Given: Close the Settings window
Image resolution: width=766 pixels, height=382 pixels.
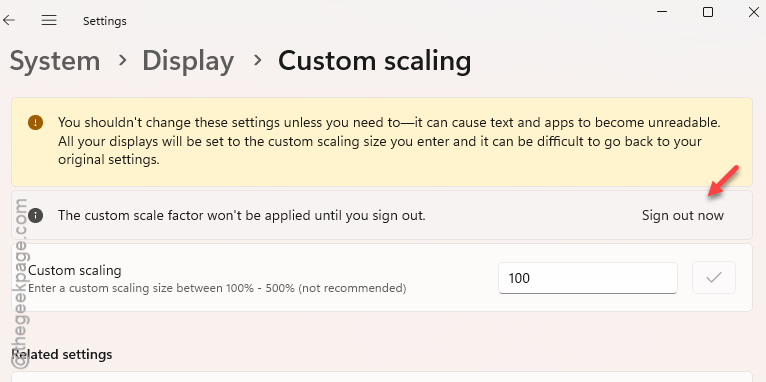Looking at the screenshot, I should [x=754, y=12].
